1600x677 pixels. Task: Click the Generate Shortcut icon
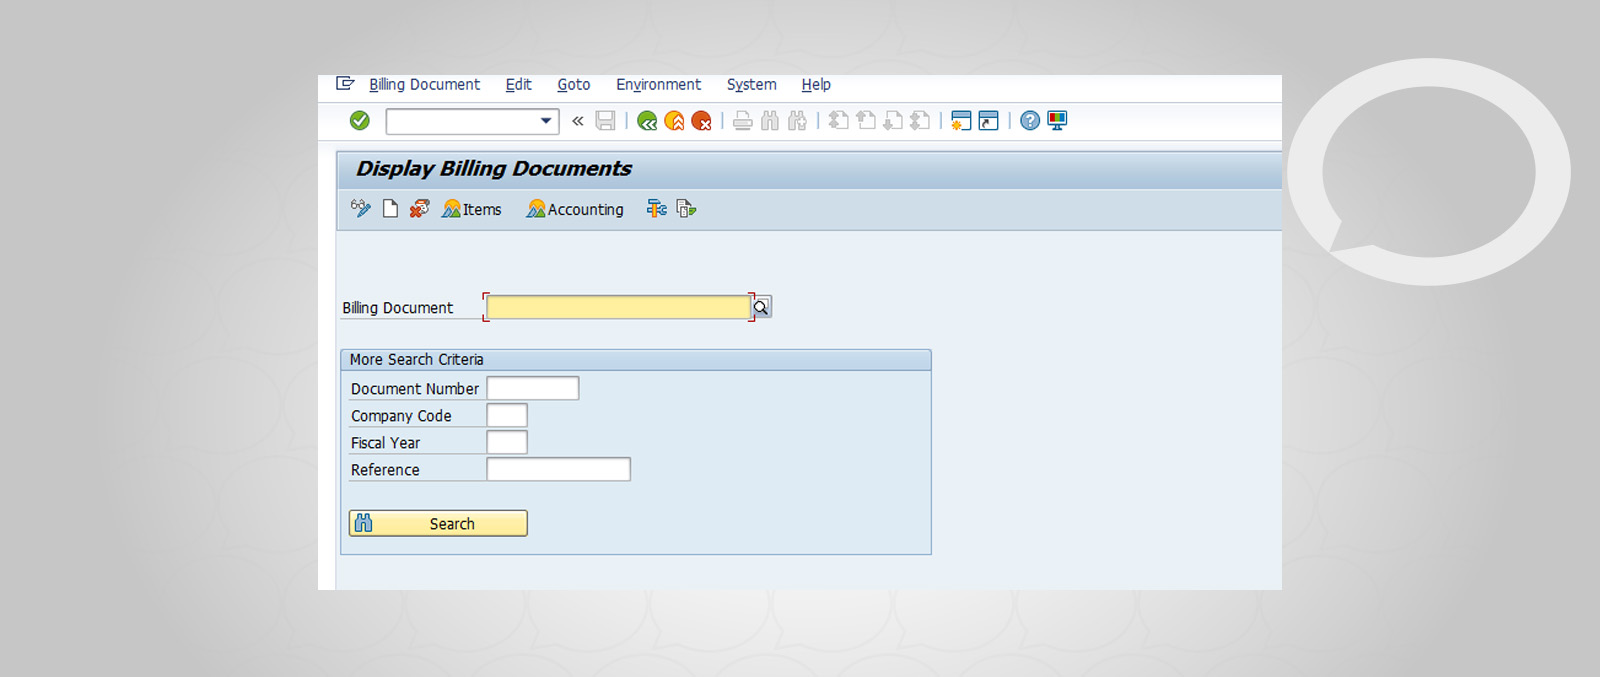click(988, 121)
